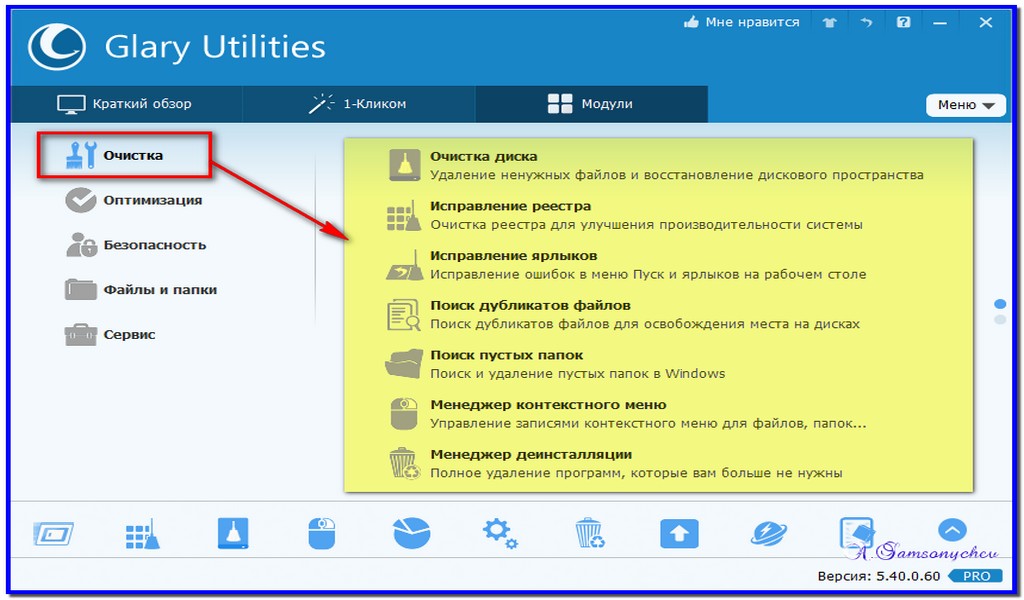
Task: Launch Исправление реестра module
Action: coord(625,215)
